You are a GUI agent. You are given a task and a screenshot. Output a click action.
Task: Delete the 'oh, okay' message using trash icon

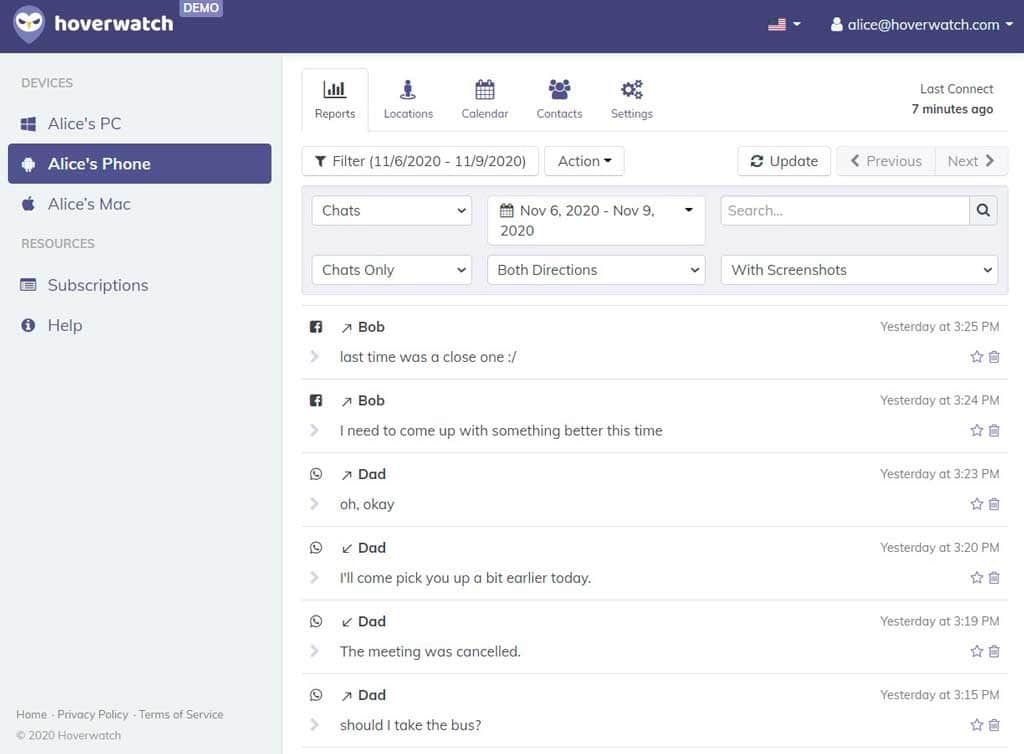994,504
